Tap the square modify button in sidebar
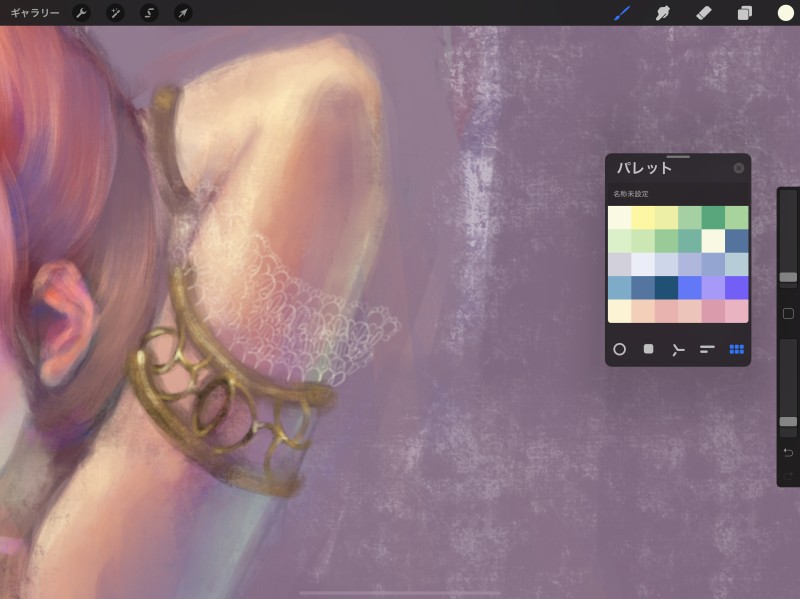 788,313
